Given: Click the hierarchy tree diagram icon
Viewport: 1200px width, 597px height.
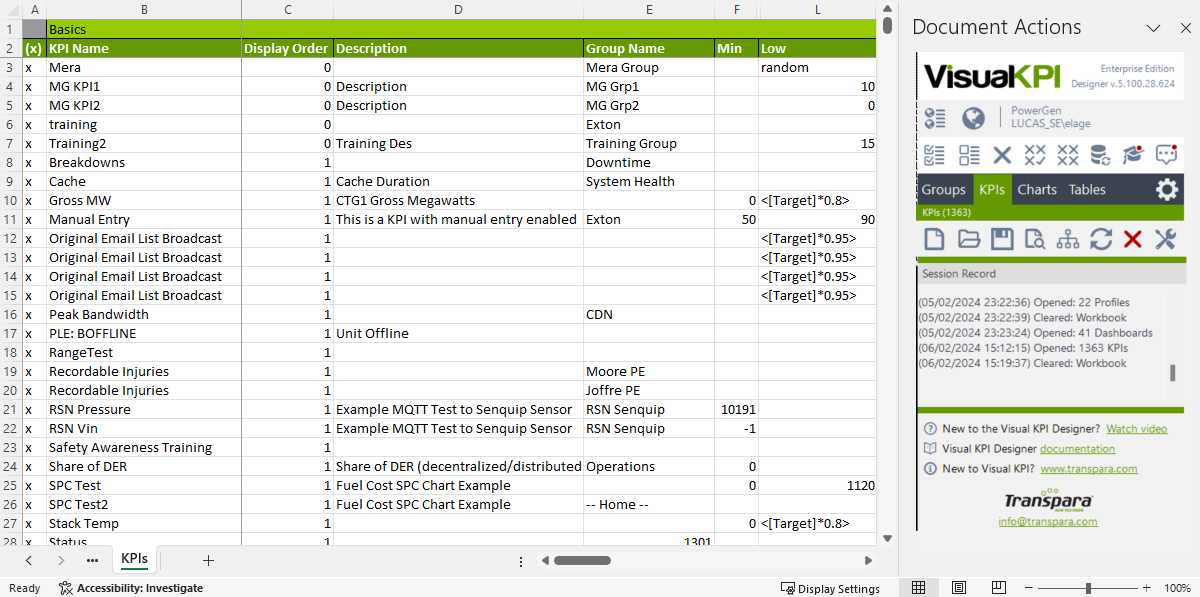Looking at the screenshot, I should pos(1067,239).
